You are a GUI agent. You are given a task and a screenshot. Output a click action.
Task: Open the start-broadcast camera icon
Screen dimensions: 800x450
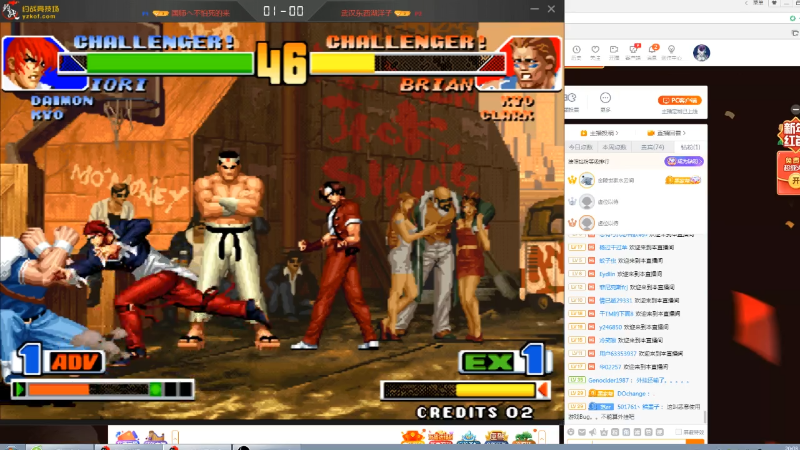(614, 50)
